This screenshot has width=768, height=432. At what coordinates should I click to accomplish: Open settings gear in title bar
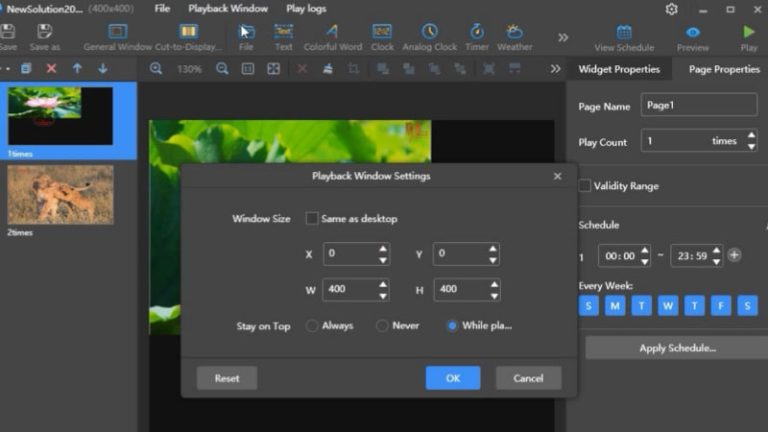click(671, 9)
